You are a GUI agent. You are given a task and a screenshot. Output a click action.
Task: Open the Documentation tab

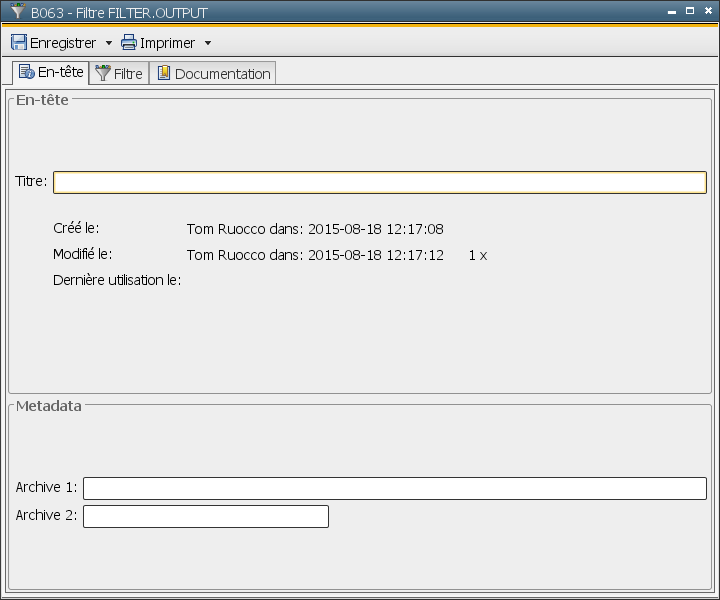213,73
